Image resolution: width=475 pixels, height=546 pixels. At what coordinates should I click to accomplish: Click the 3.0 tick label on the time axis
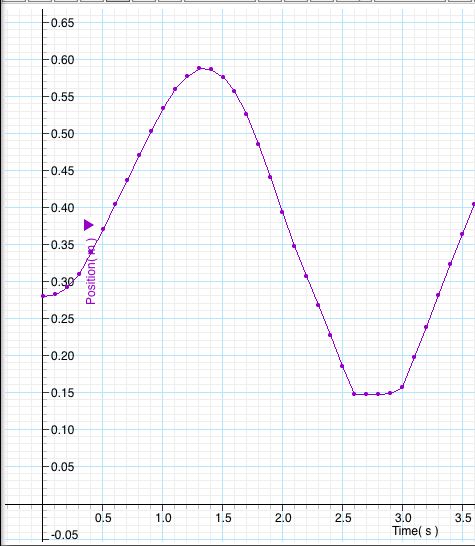403,518
